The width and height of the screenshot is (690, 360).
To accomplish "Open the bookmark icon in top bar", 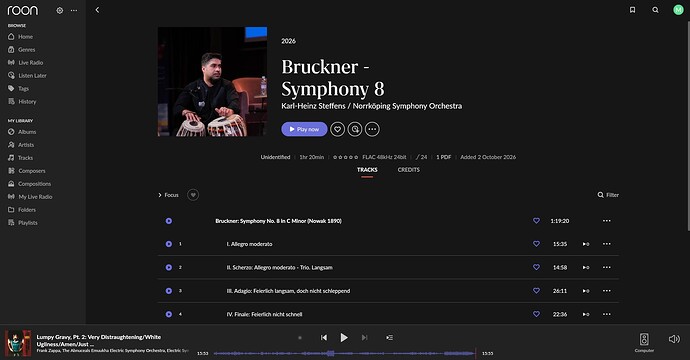I will click(632, 10).
